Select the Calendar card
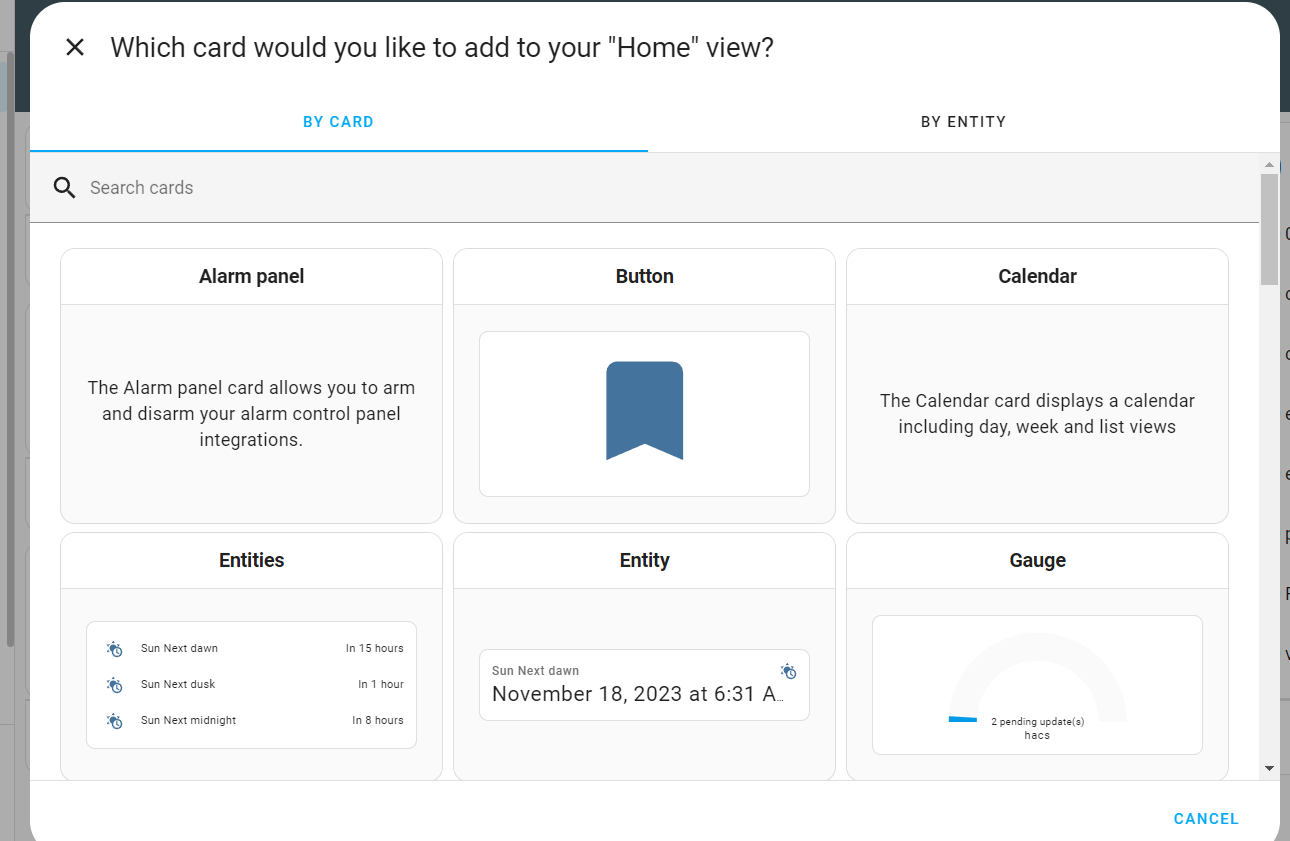This screenshot has height=841, width=1290. pyautogui.click(x=1037, y=386)
